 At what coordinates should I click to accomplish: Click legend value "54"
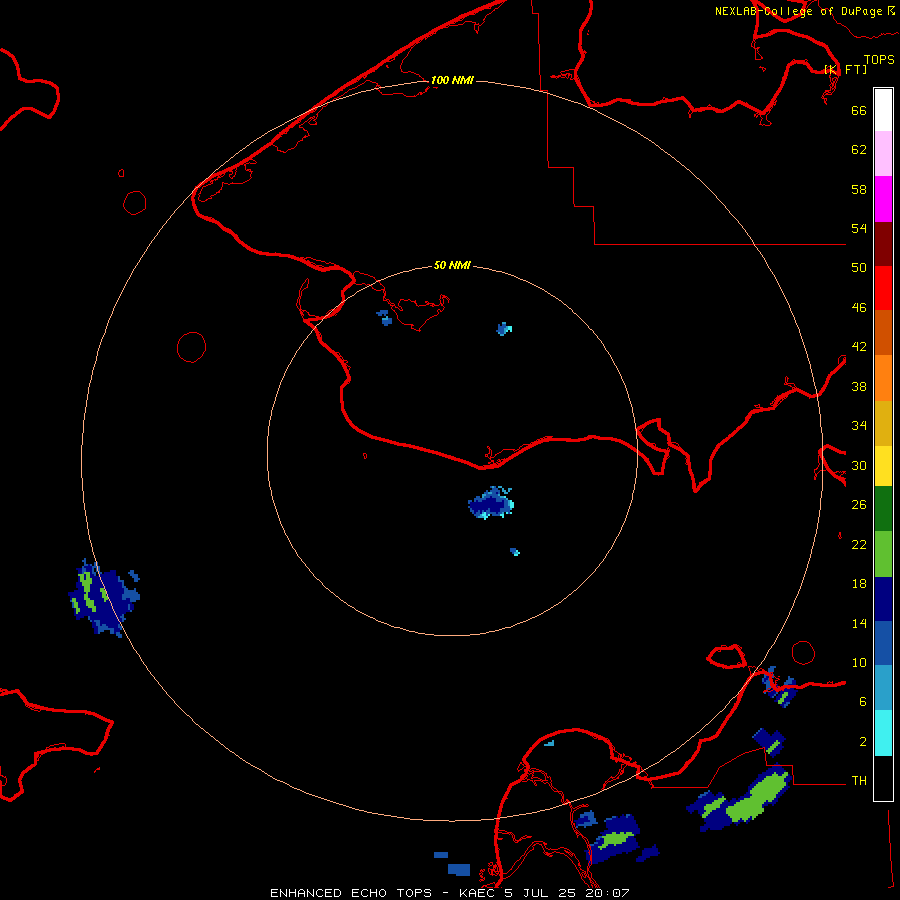tap(859, 228)
